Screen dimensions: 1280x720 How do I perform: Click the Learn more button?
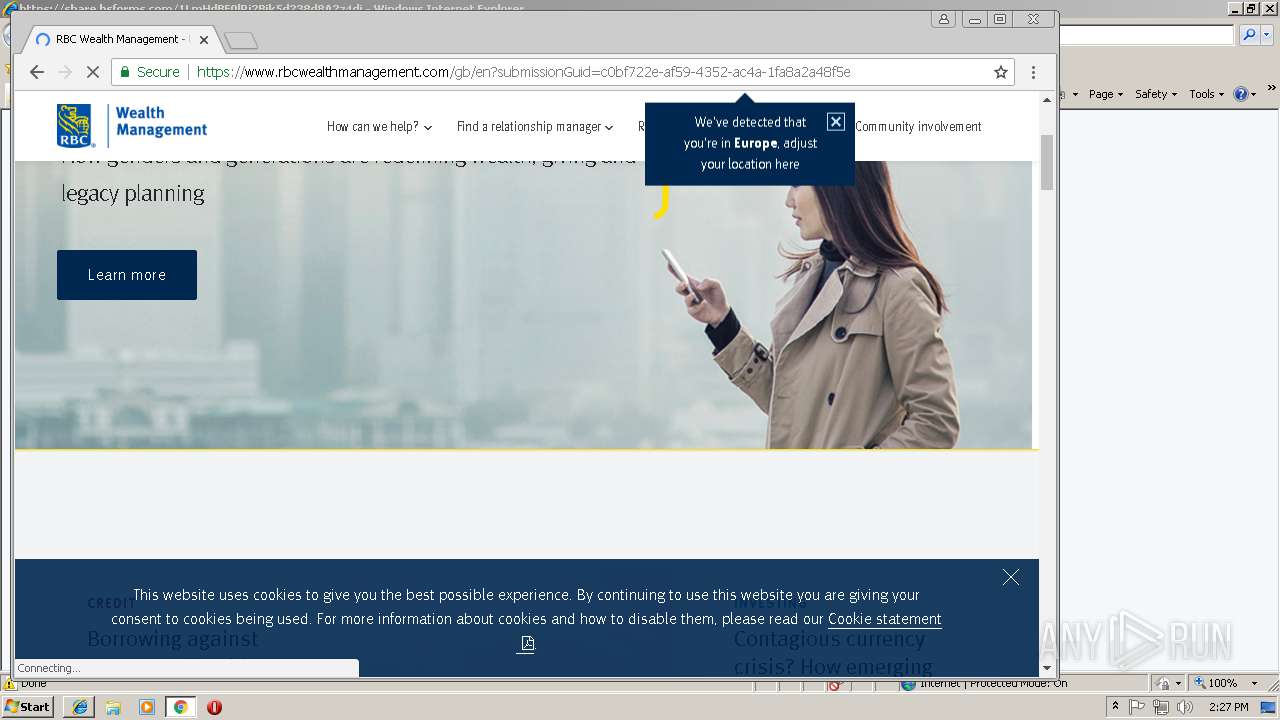[127, 275]
